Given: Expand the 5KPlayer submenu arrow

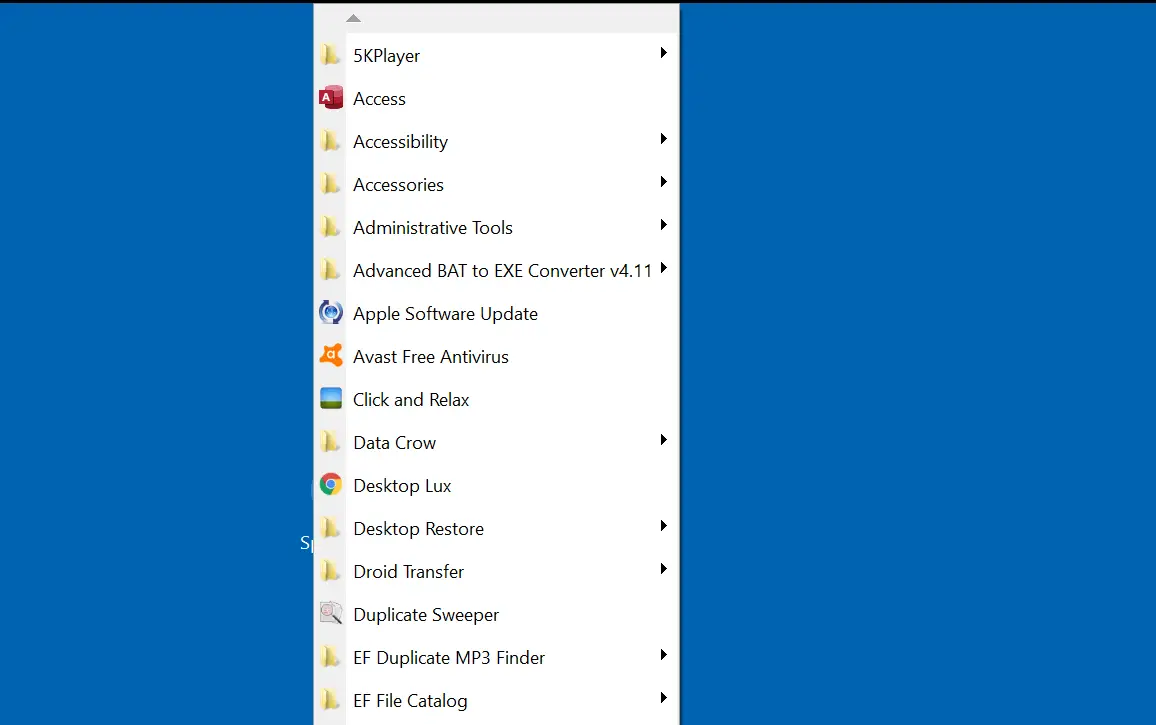Looking at the screenshot, I should coord(664,52).
